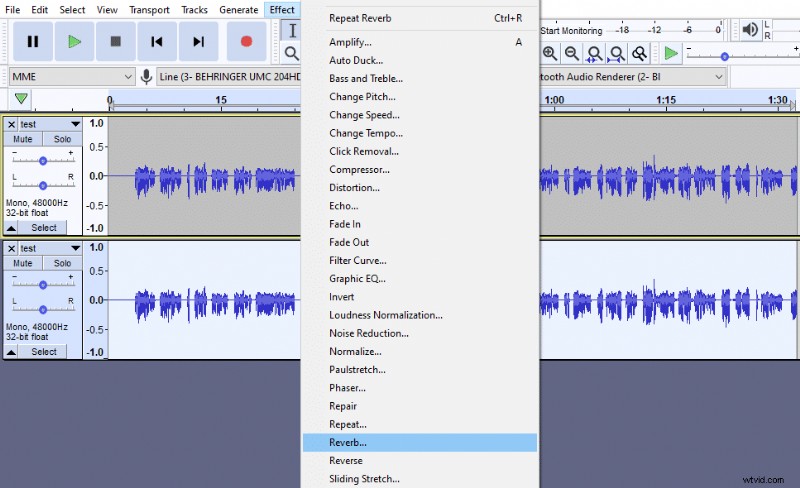Click the Play-at-speed green arrow

pos(671,53)
